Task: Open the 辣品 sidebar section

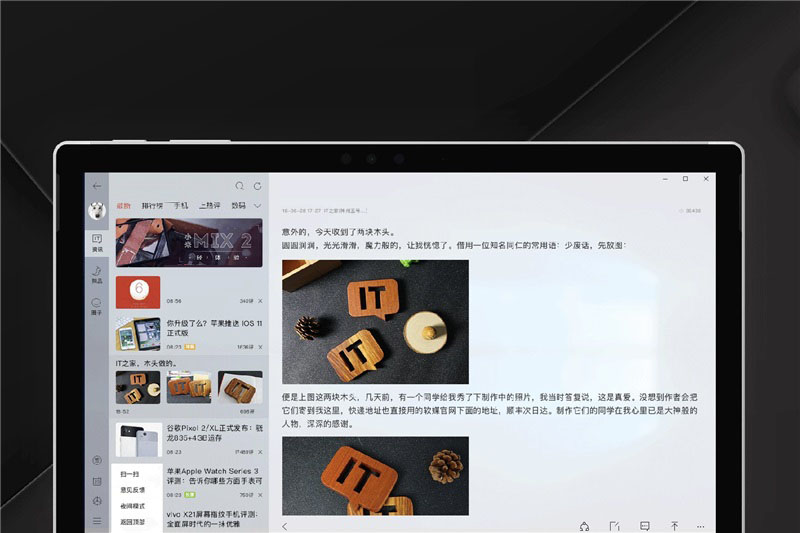Action: [x=97, y=274]
